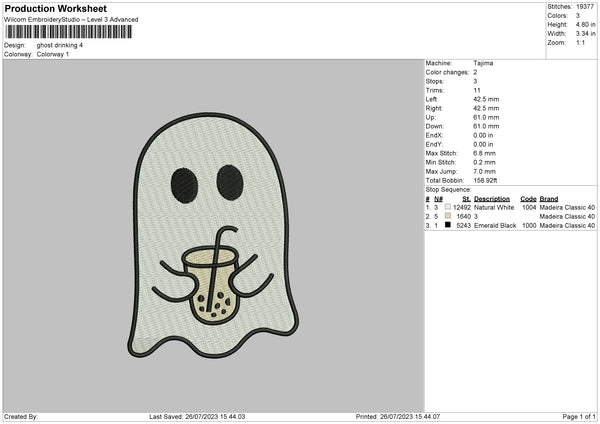Image resolution: width=600 pixels, height=424 pixels.
Task: Click the Total Bobbin value '158.92ft'
Action: click(485, 181)
